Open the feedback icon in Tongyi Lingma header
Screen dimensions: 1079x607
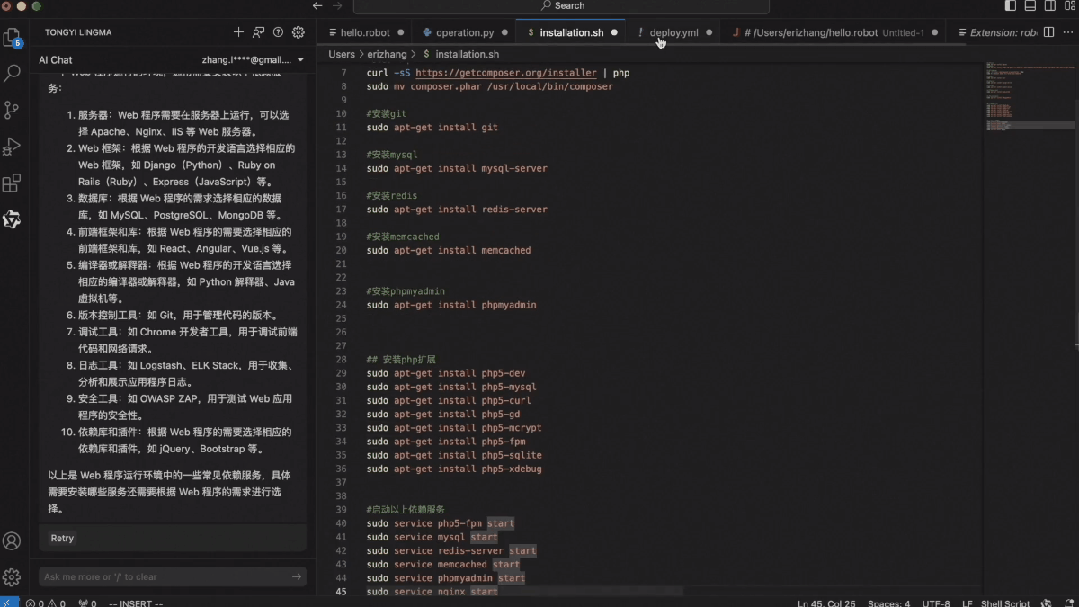(258, 32)
